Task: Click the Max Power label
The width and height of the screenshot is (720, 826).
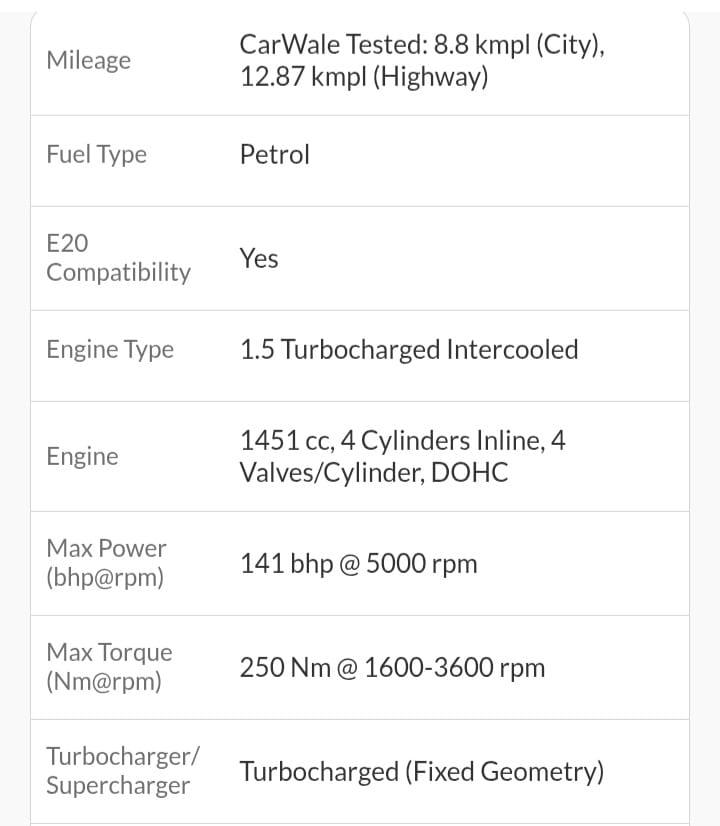Action: 106,548
